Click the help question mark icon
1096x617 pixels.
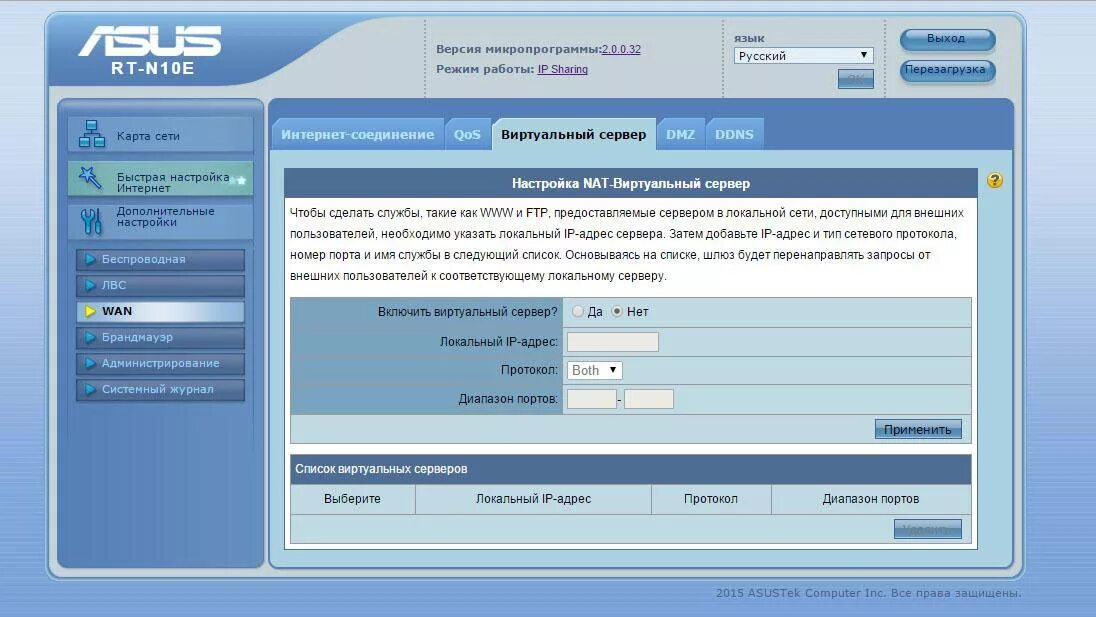tap(991, 180)
